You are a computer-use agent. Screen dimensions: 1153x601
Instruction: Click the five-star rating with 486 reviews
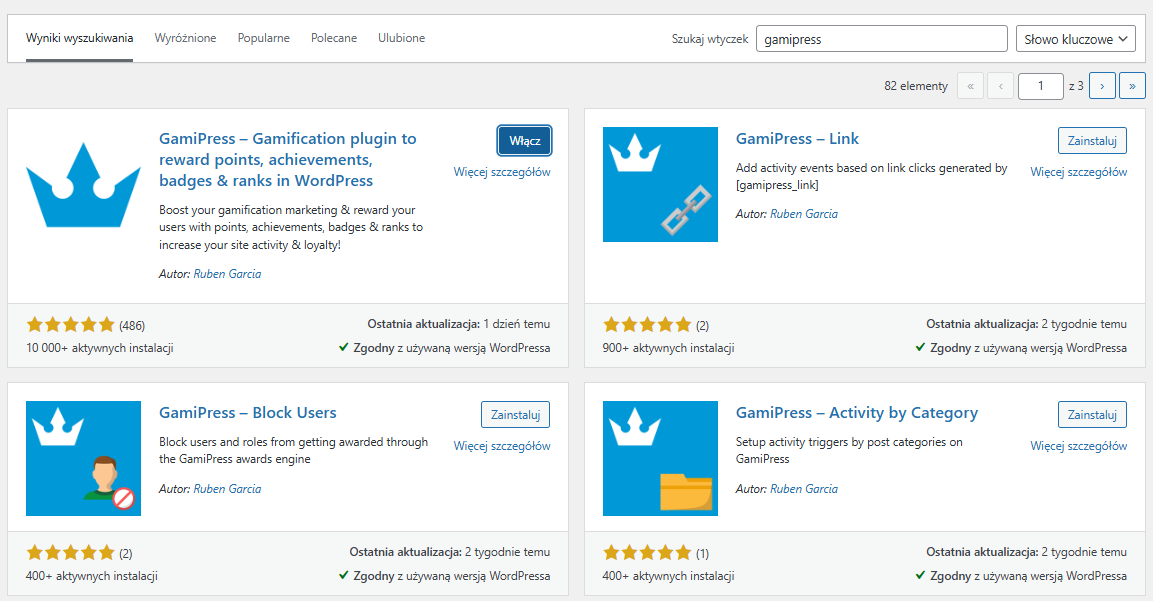pyautogui.click(x=71, y=325)
